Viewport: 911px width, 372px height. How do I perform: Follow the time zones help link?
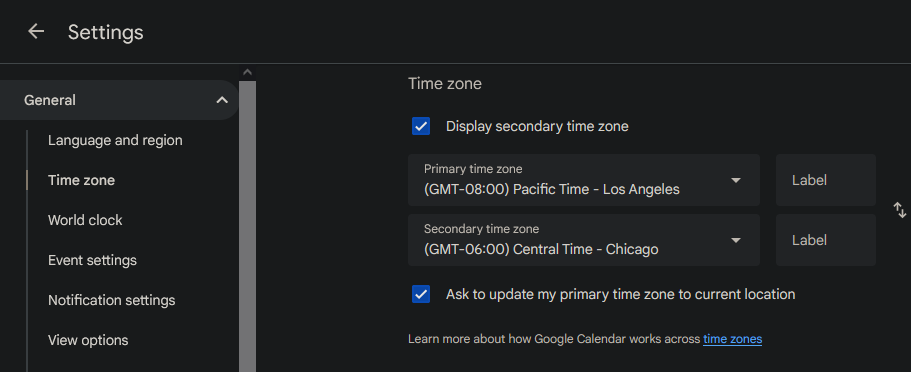732,339
